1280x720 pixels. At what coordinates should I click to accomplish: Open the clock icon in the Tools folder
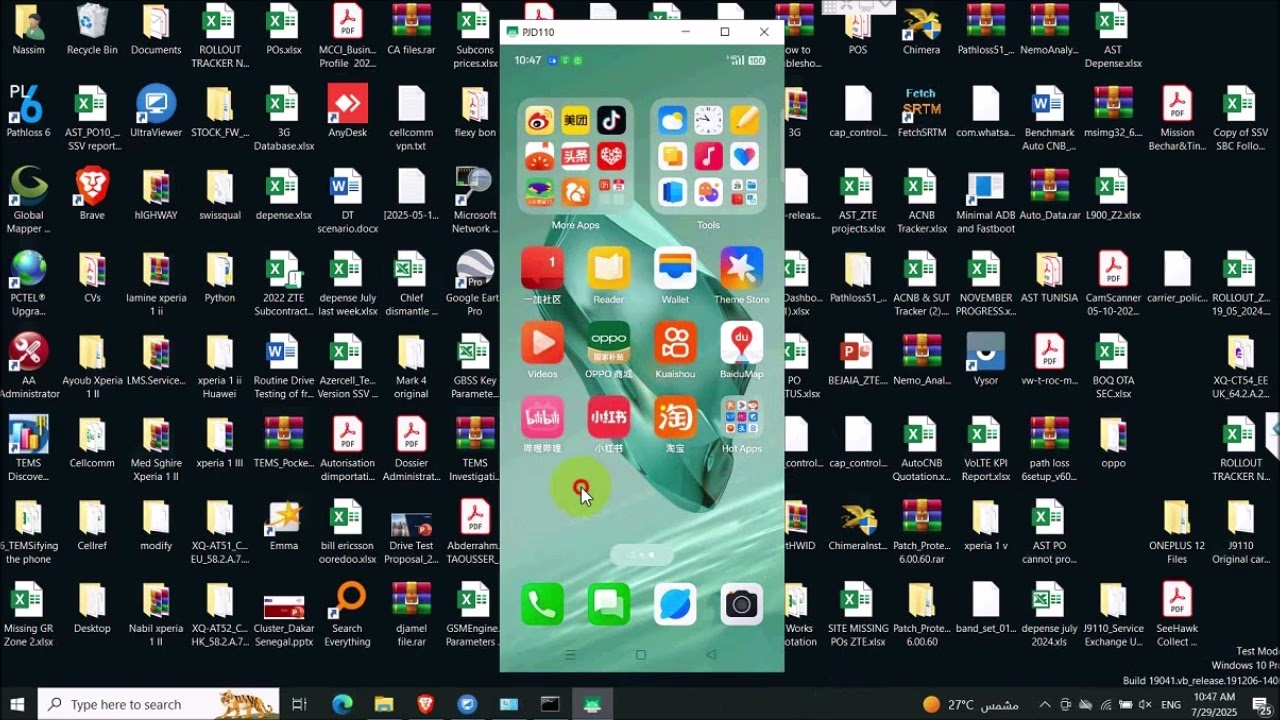[x=708, y=121]
